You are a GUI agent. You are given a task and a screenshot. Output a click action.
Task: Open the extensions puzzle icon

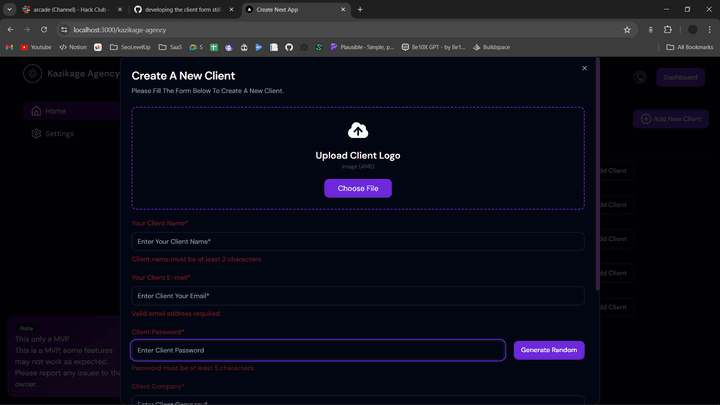coord(668,30)
